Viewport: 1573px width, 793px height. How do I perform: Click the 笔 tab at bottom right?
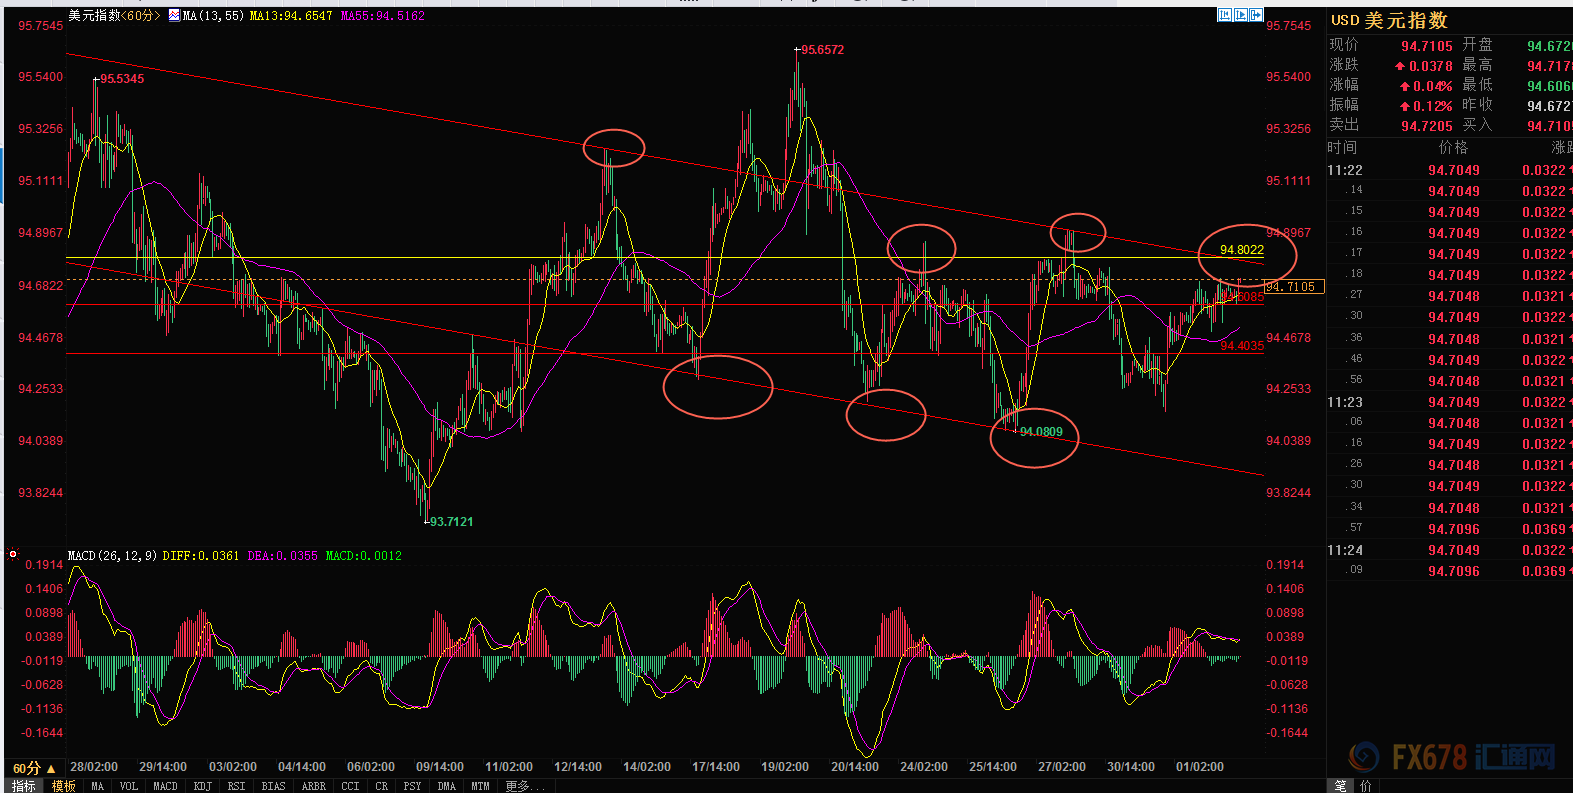pos(1340,786)
